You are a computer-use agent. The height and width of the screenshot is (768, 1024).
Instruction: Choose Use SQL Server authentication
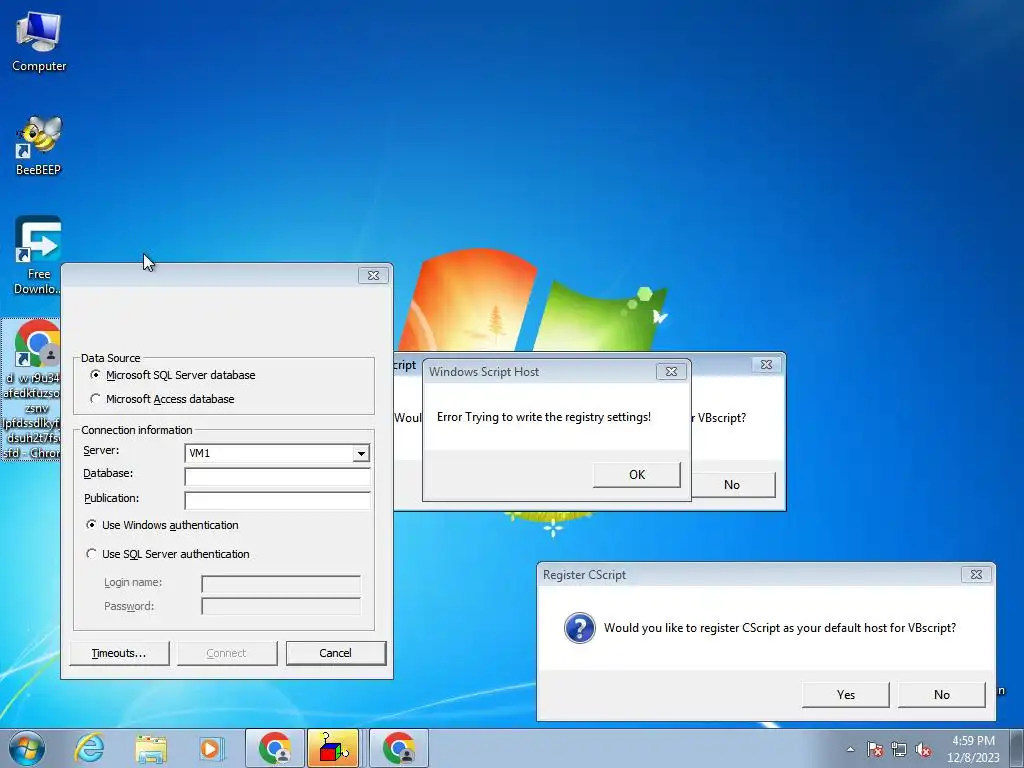(x=168, y=554)
